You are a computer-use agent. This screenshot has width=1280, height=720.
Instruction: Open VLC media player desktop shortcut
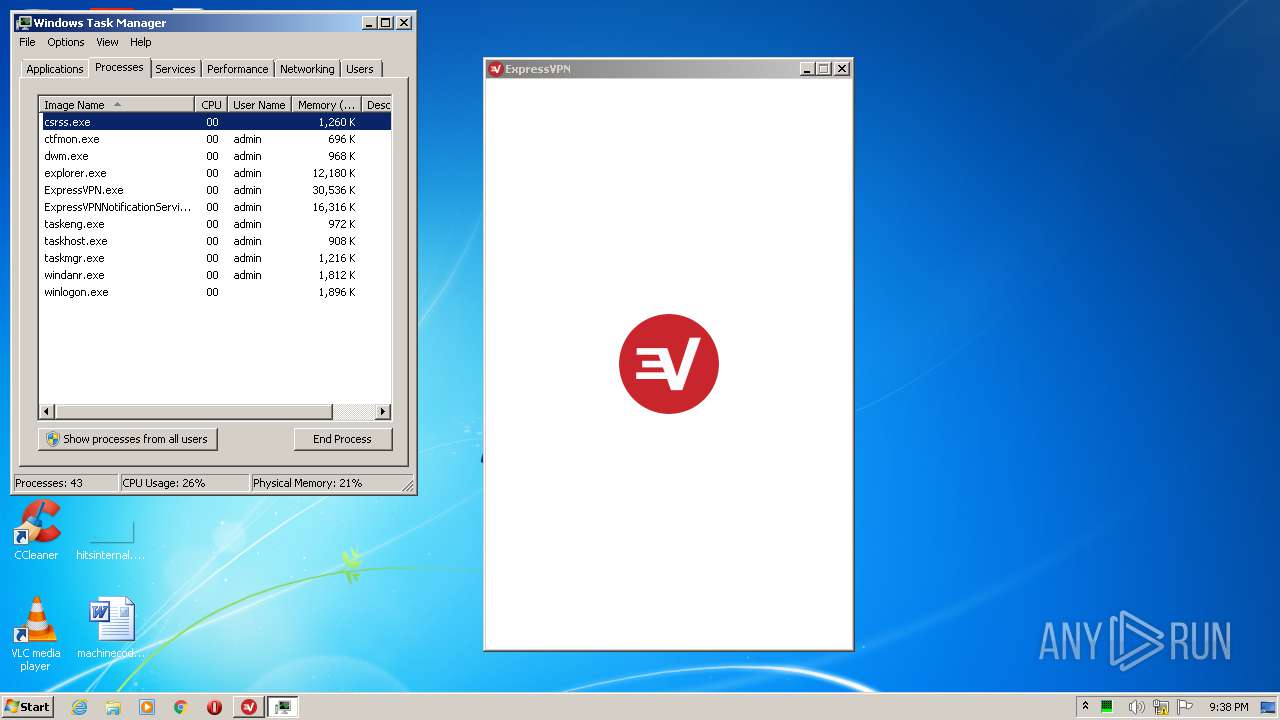[x=36, y=634]
